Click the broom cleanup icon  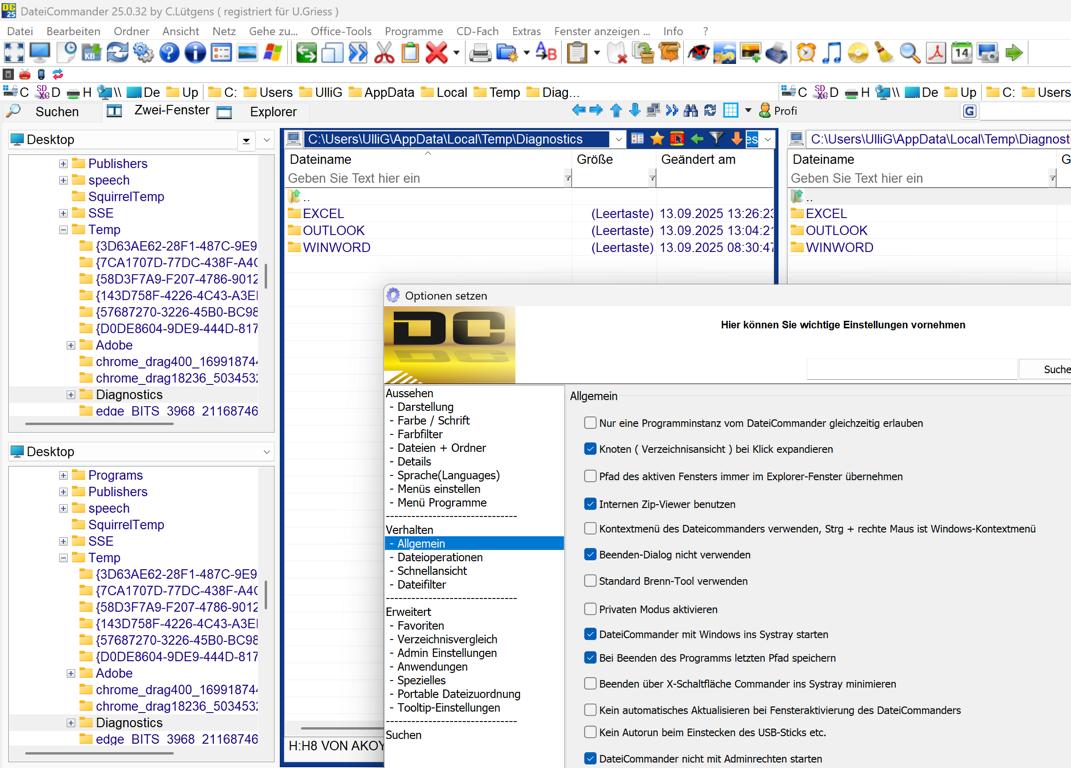tap(884, 53)
